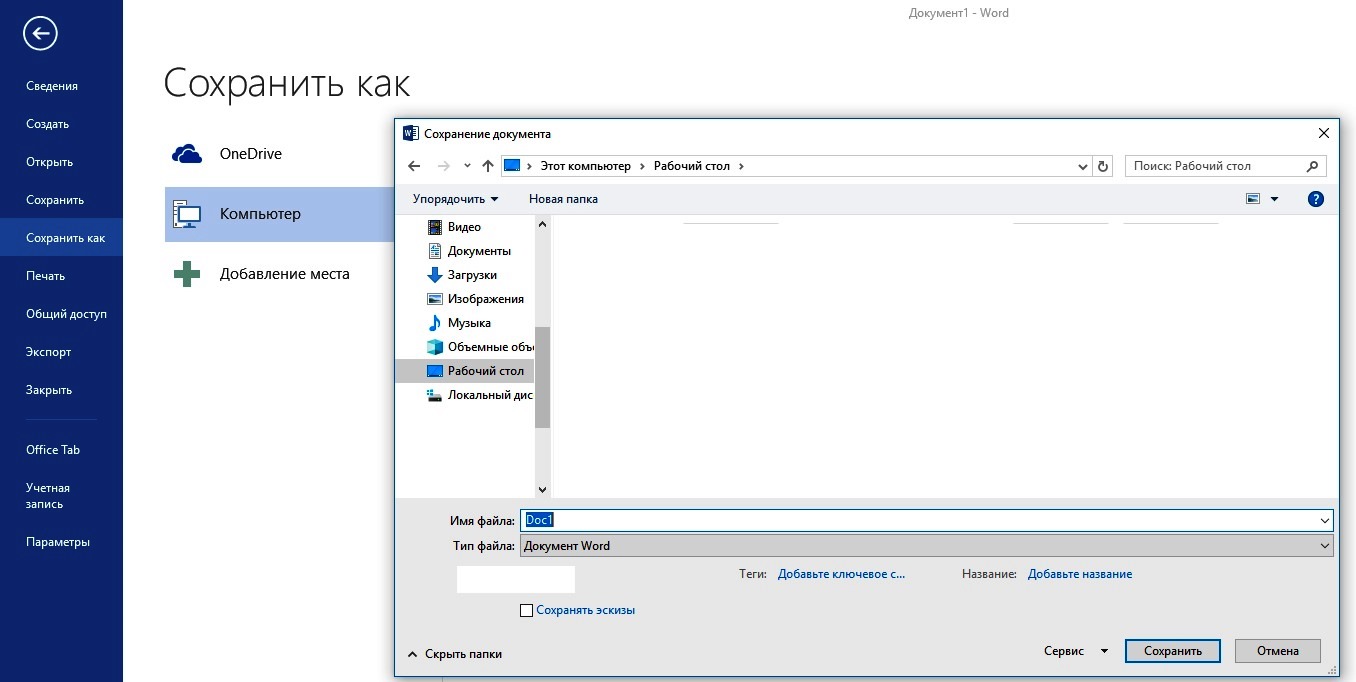The height and width of the screenshot is (682, 1356).
Task: Click Сохранить in the backstage menu
Action: pos(55,200)
